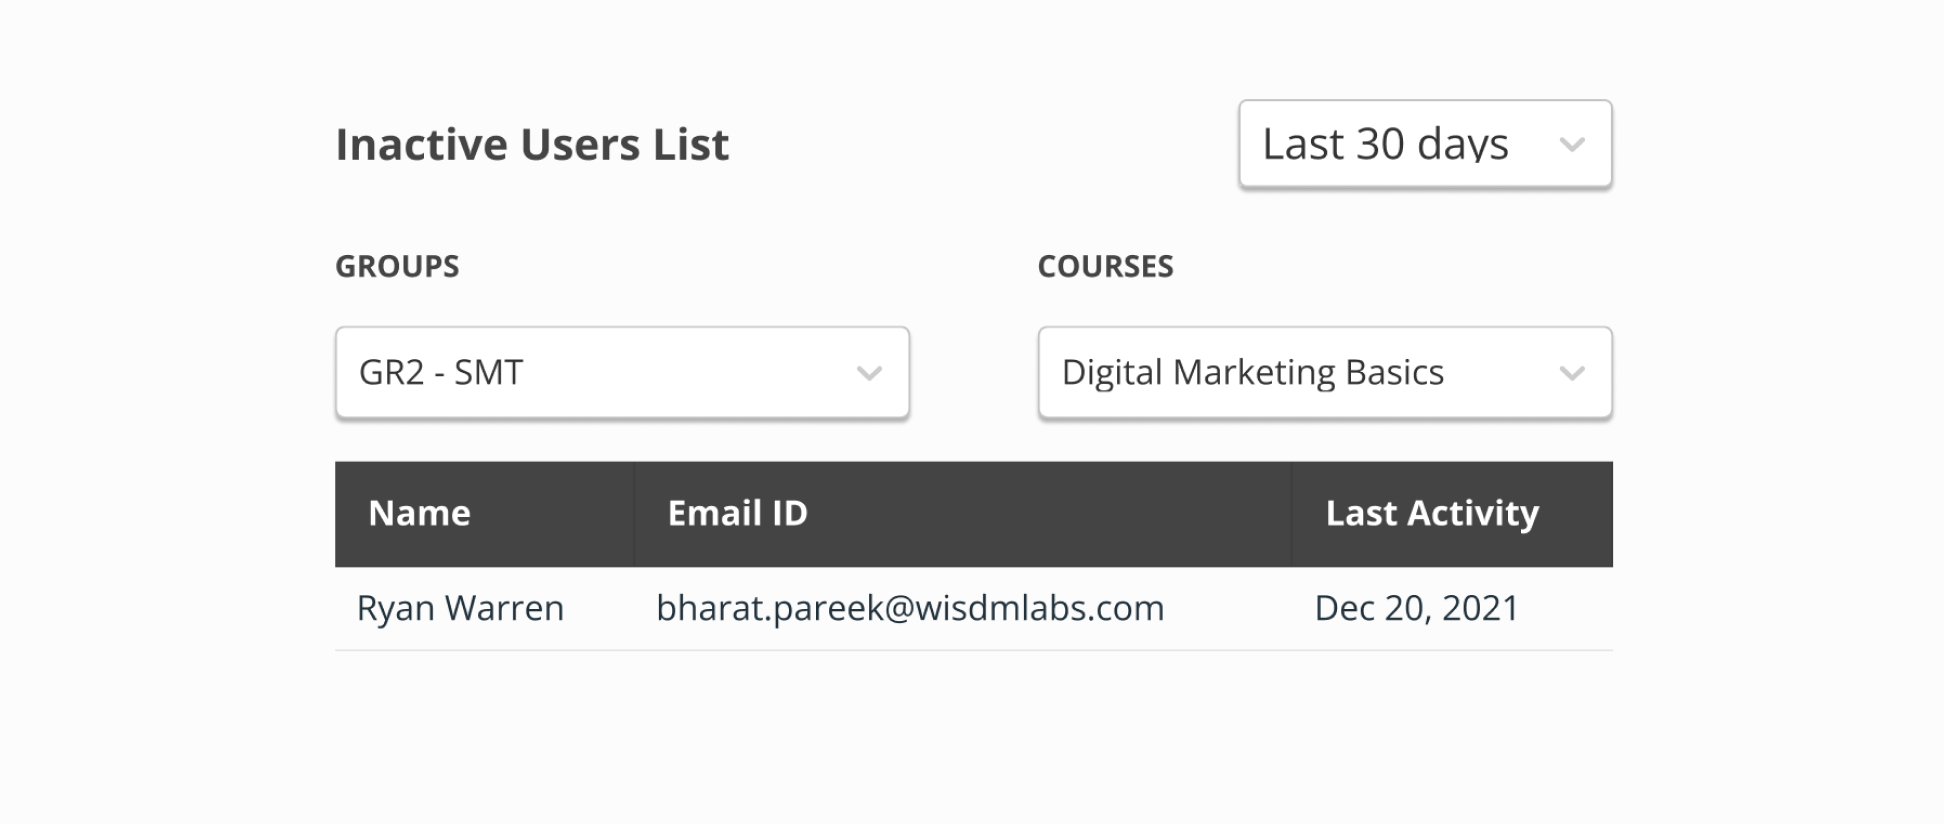Click the blank header area right of Email ID
This screenshot has height=824, width=1944.
[x=1050, y=513]
